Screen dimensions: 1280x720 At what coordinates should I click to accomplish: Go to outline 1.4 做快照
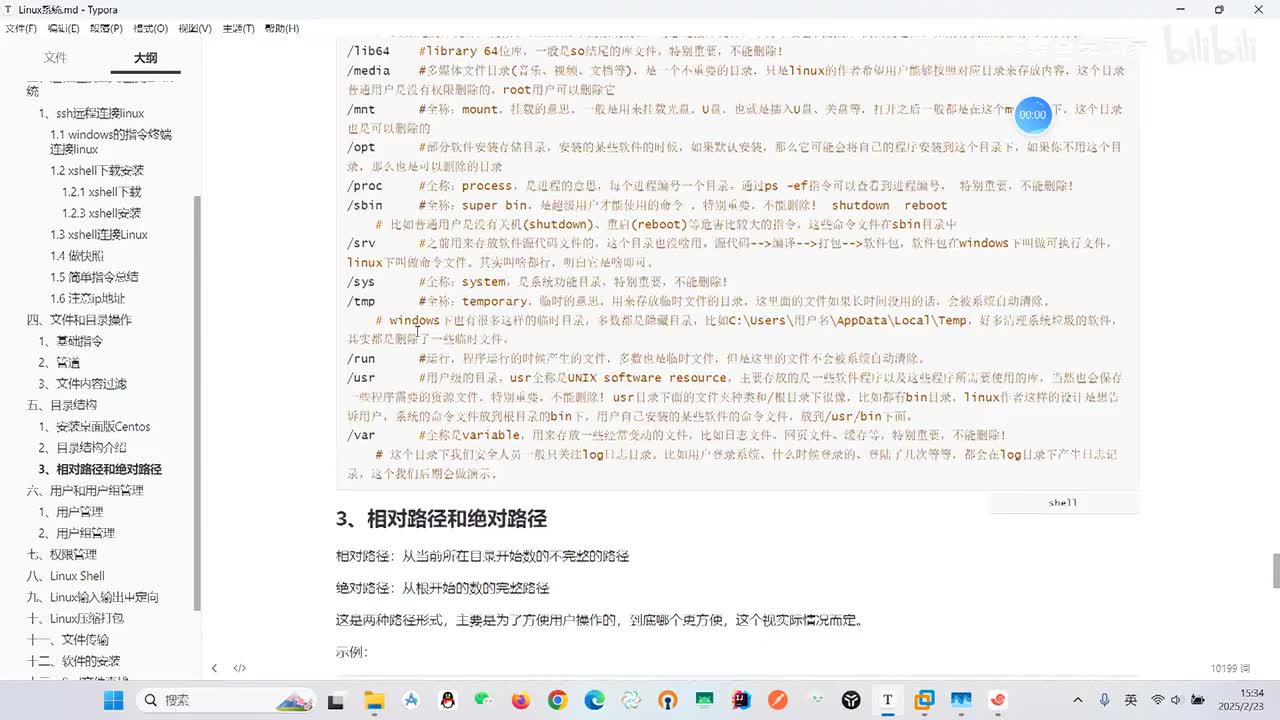point(77,256)
